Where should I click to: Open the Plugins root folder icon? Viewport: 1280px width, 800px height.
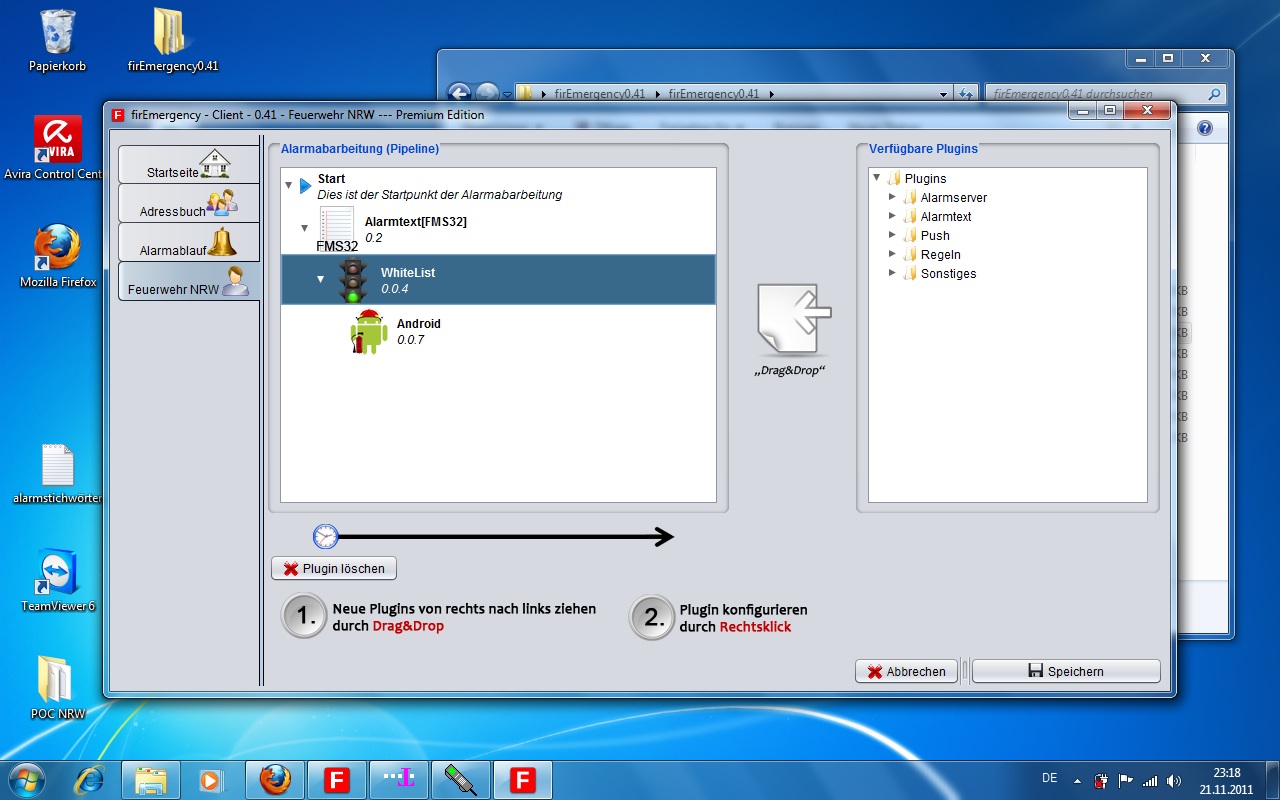pyautogui.click(x=894, y=179)
